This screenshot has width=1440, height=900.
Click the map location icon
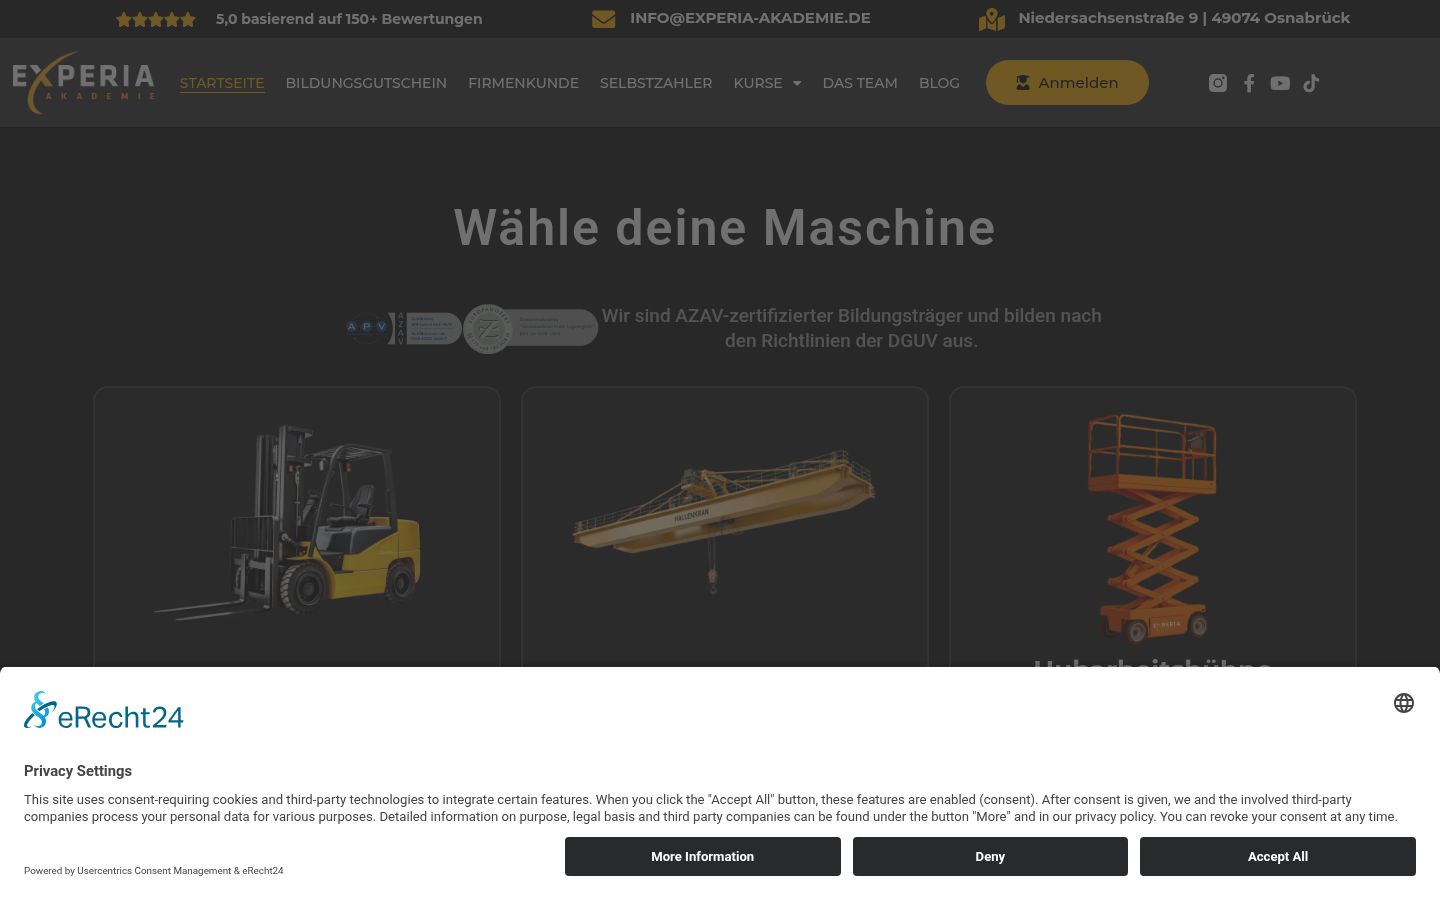(992, 19)
